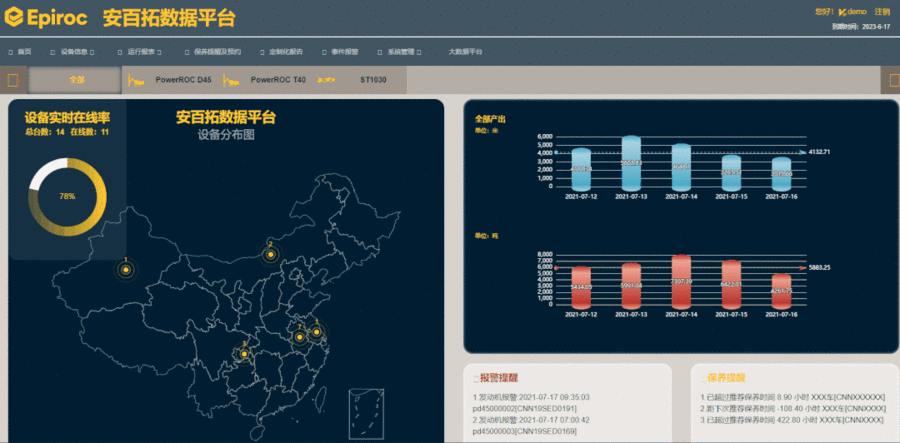Viewport: 900px width, 443px height.
Task: Click map marker 1 in western China
Action: click(x=126, y=269)
